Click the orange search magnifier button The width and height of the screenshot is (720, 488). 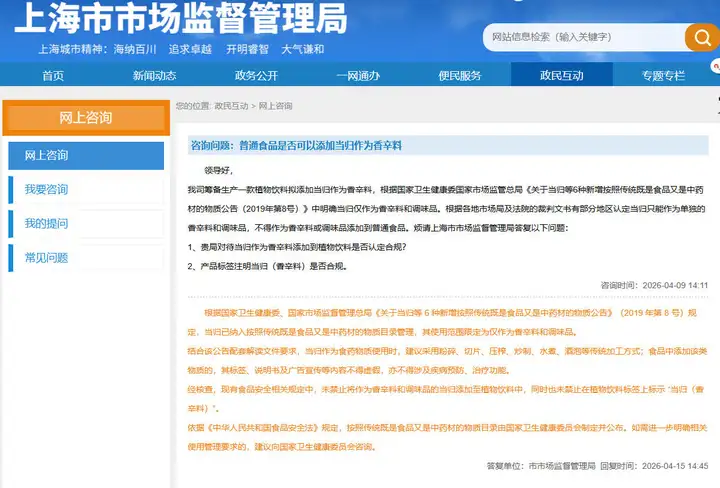[x=702, y=37]
